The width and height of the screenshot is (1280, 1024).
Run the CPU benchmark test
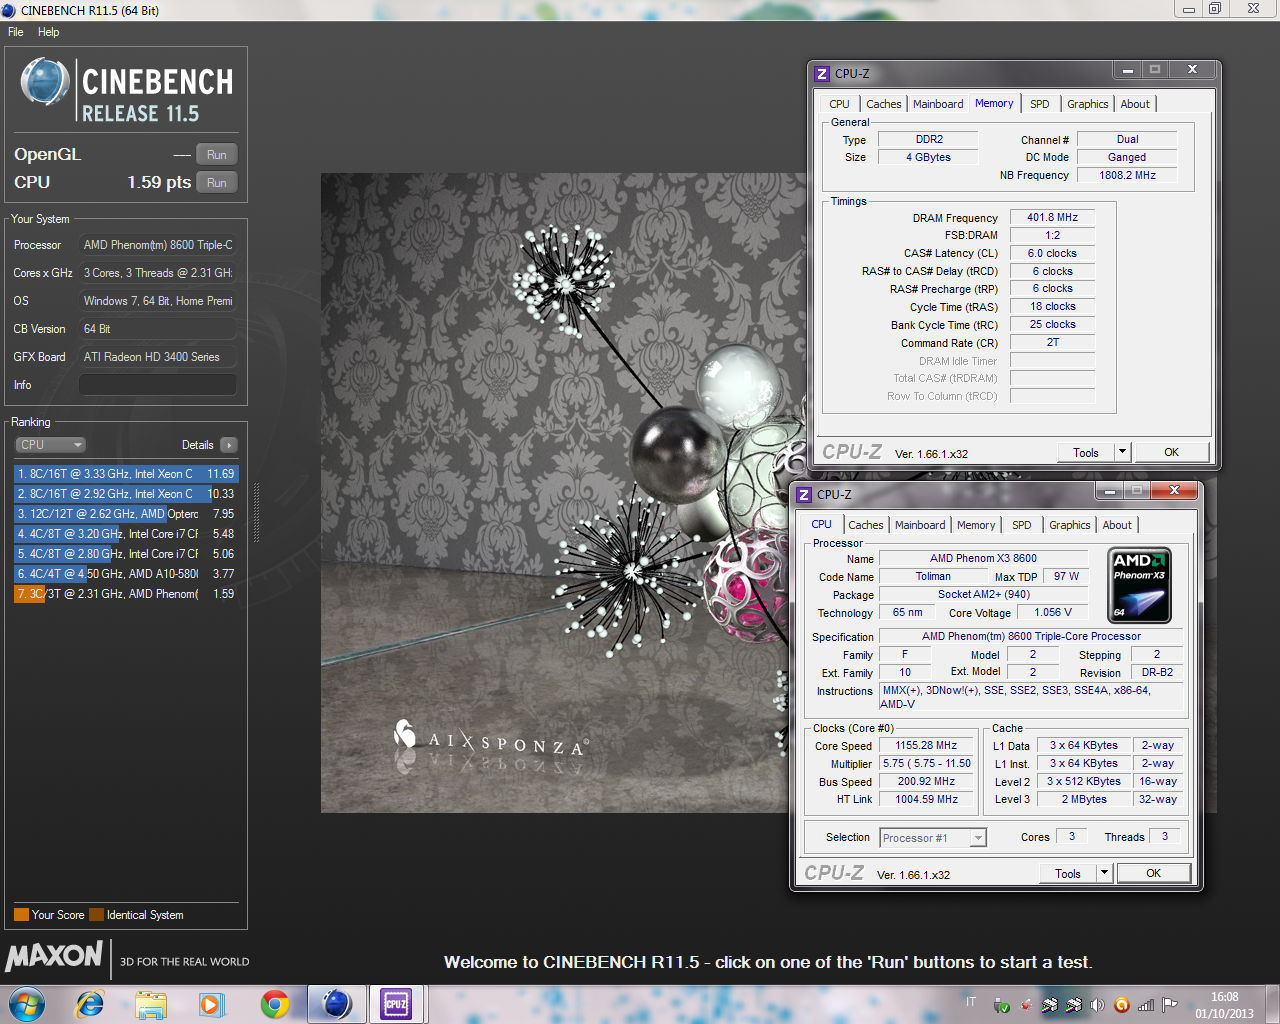click(x=217, y=183)
